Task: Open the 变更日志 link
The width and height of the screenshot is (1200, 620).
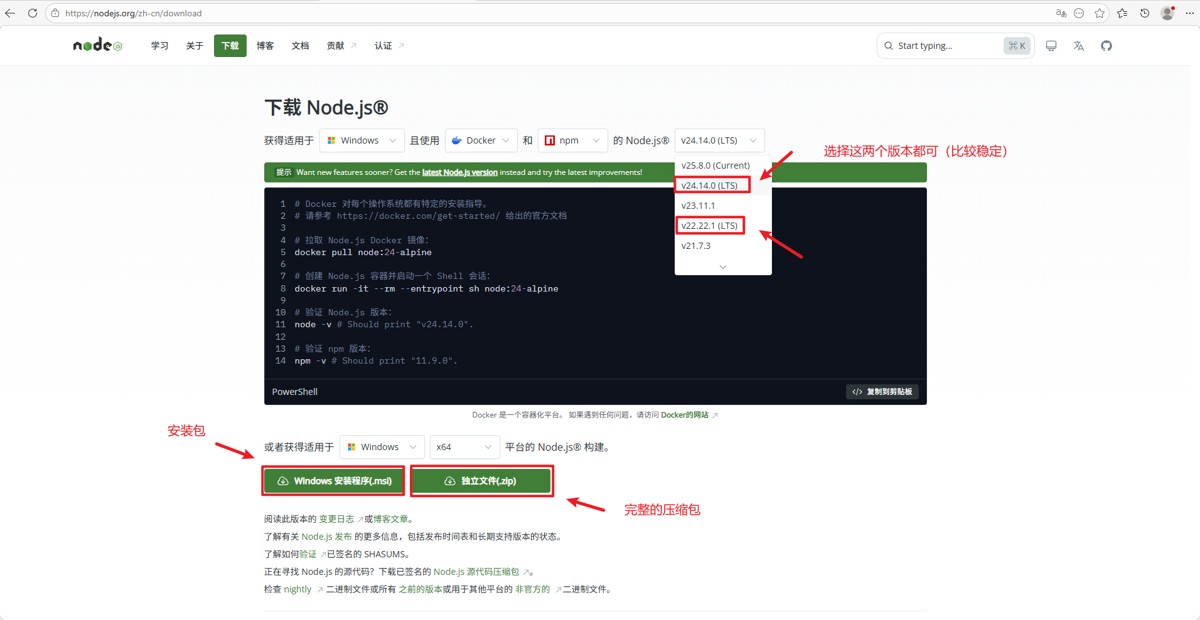Action: (341, 519)
